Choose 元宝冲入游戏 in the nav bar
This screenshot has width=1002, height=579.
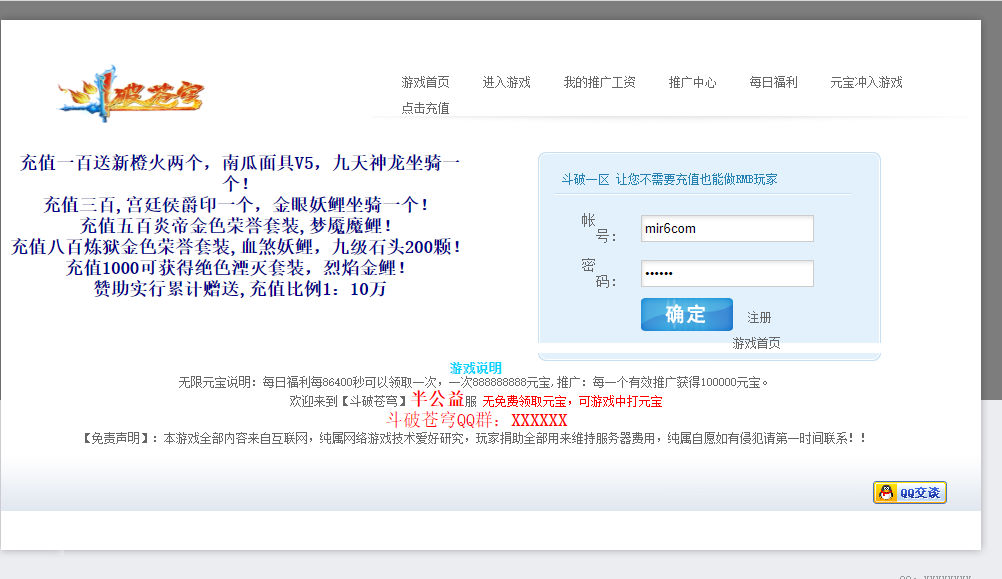866,82
